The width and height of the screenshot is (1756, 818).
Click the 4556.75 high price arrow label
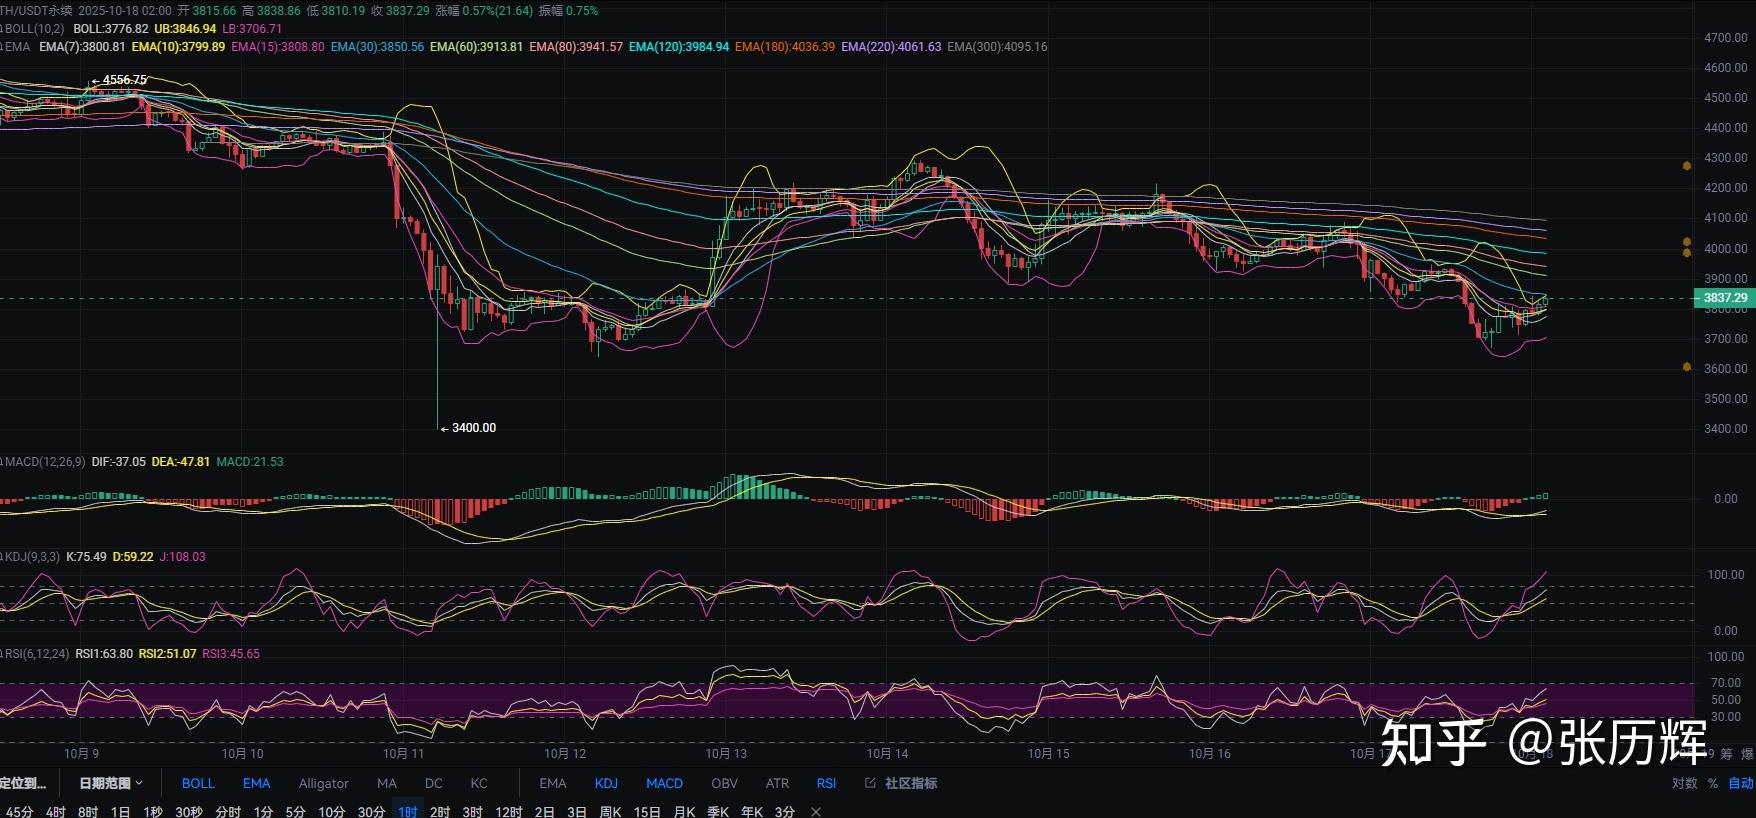coord(119,80)
